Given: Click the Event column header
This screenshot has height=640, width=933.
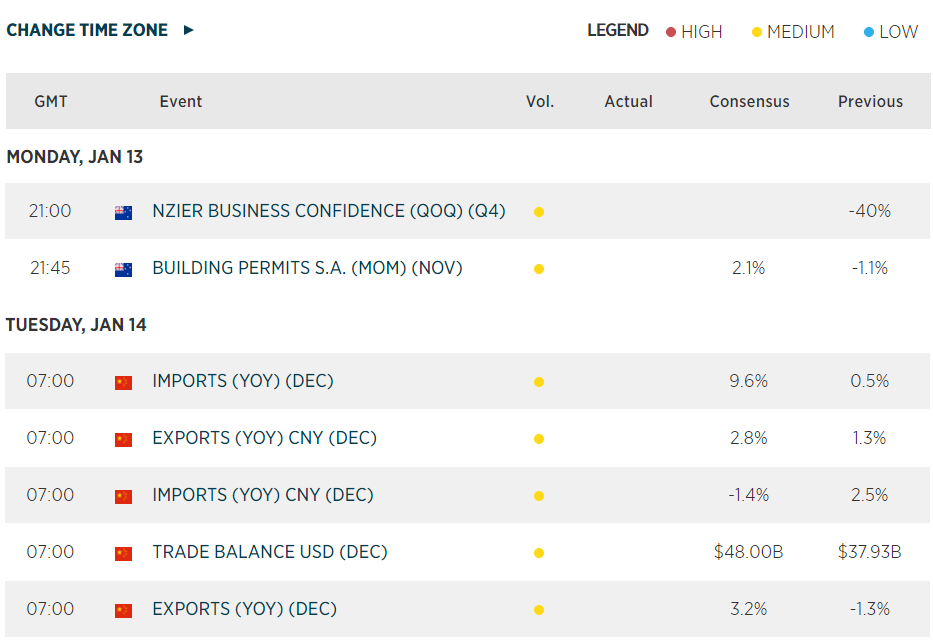Looking at the screenshot, I should click(x=180, y=101).
